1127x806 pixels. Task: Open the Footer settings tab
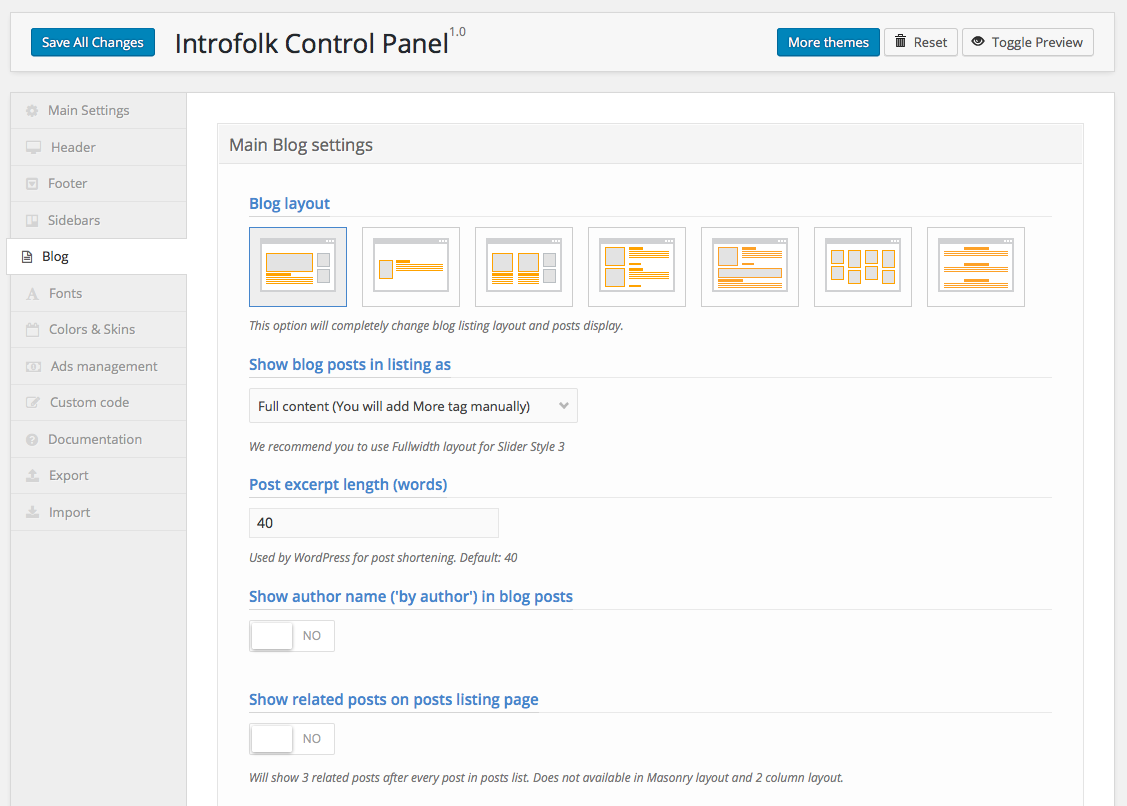coord(67,184)
